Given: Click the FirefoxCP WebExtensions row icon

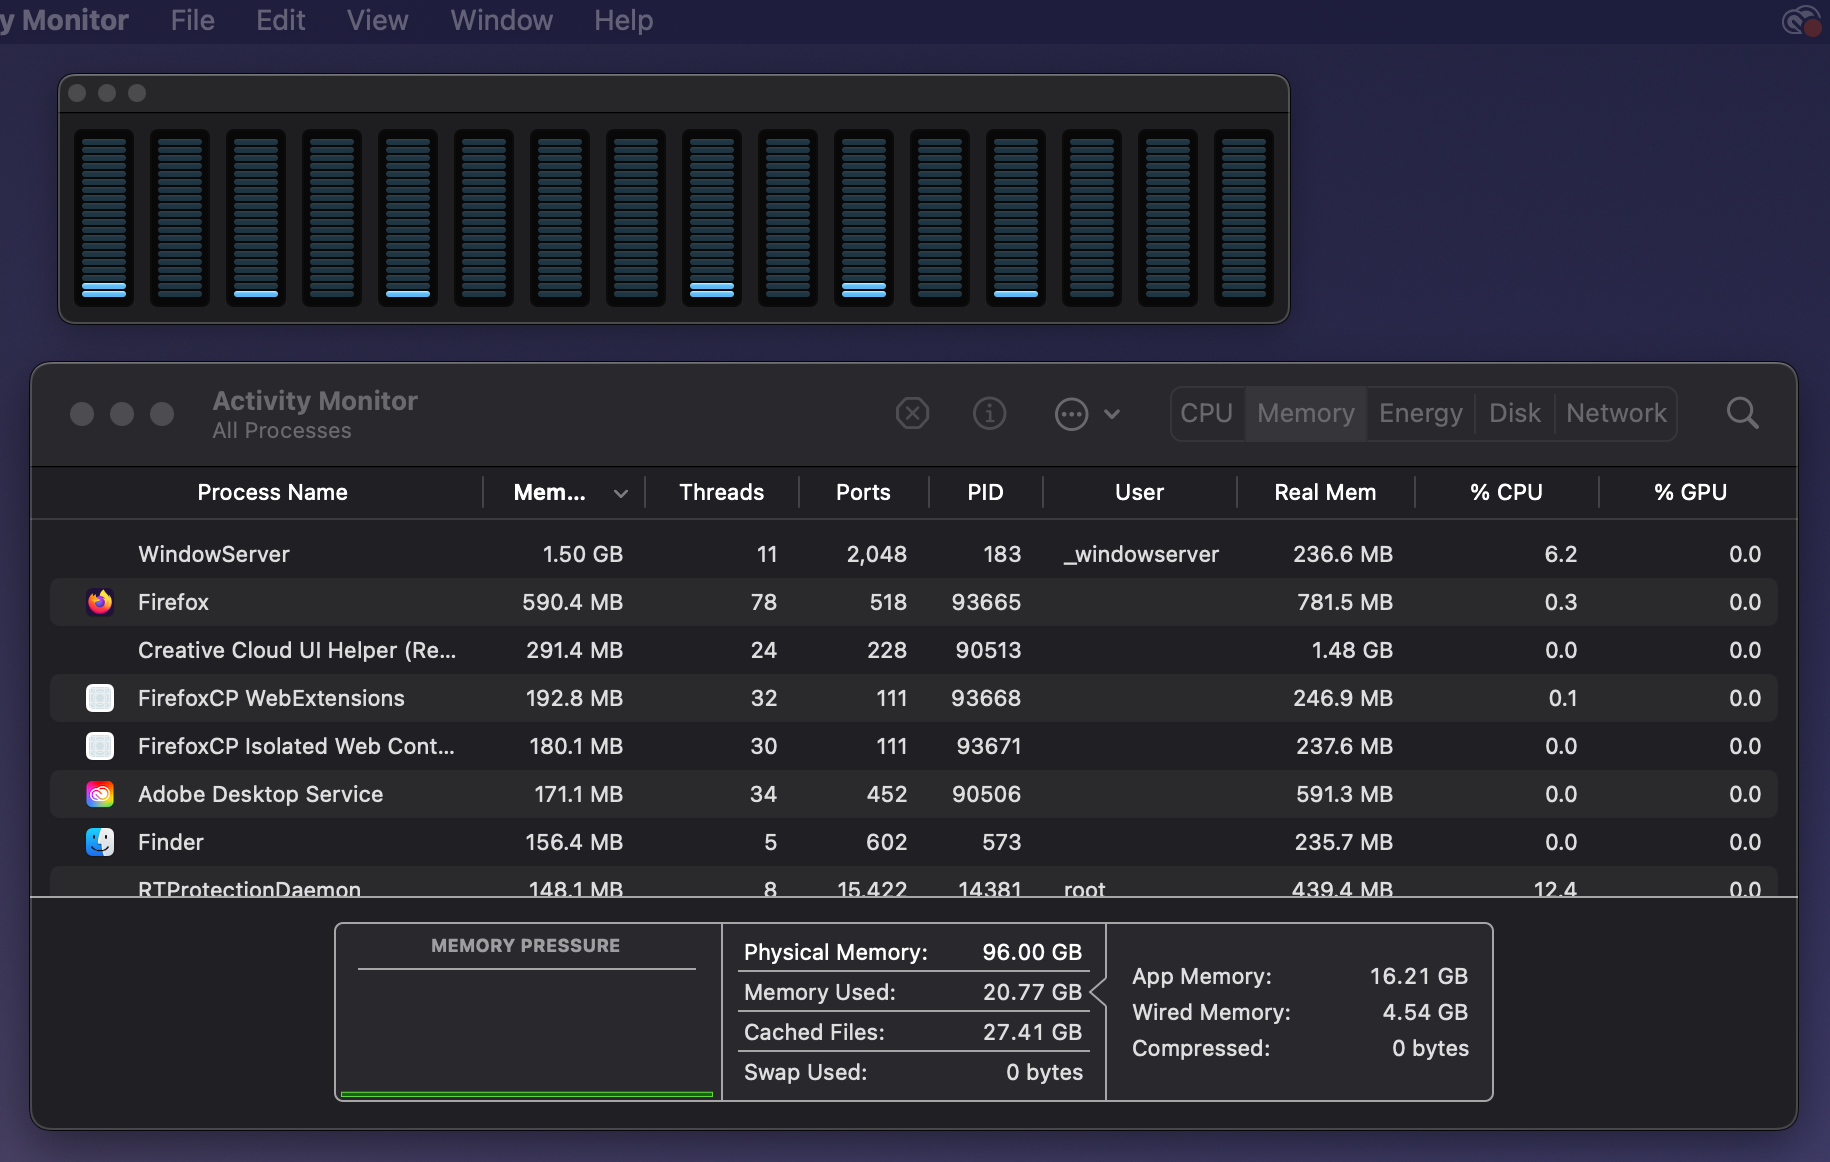Looking at the screenshot, I should pos(100,698).
